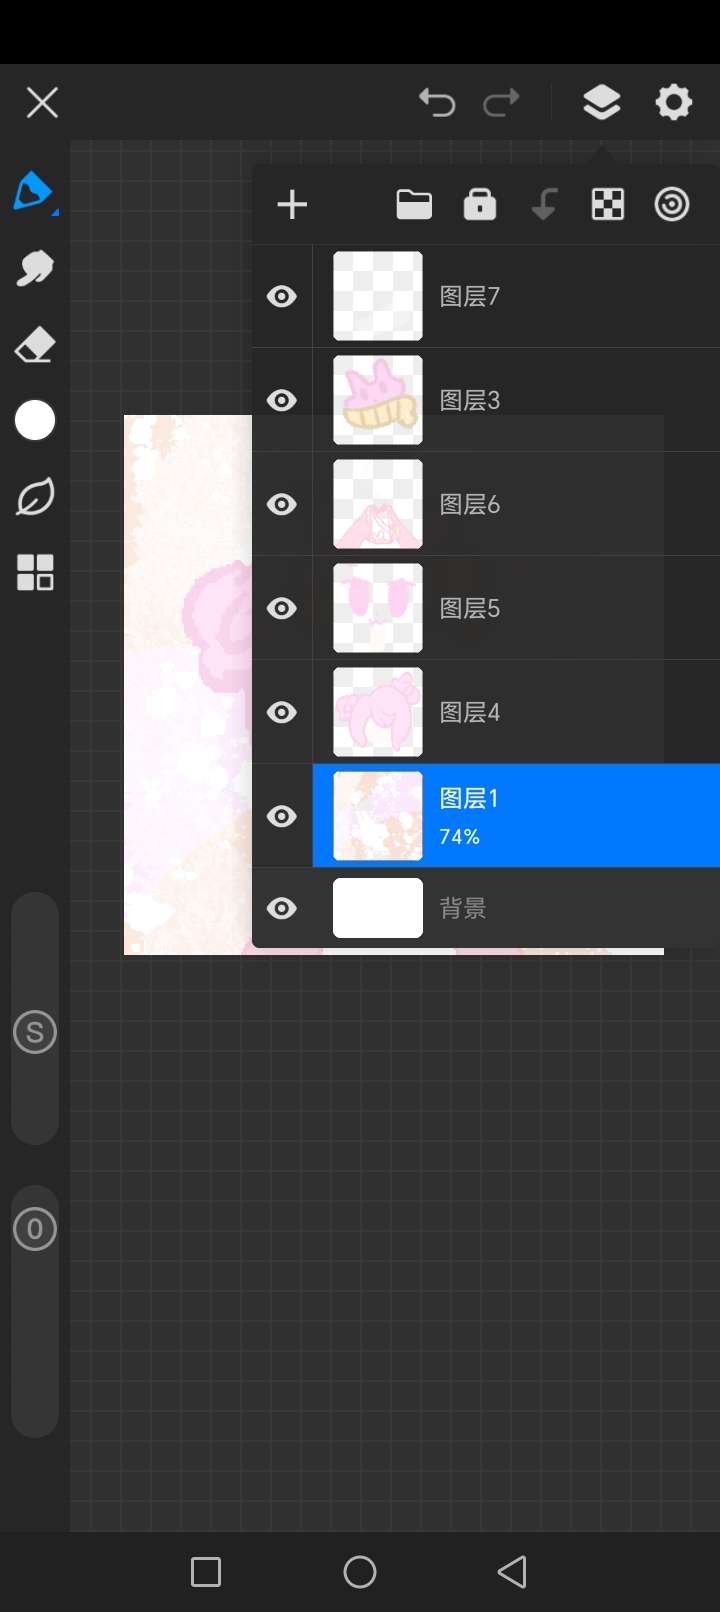This screenshot has width=720, height=1612.
Task: Lock the layer with the lock icon
Action: pyautogui.click(x=480, y=204)
